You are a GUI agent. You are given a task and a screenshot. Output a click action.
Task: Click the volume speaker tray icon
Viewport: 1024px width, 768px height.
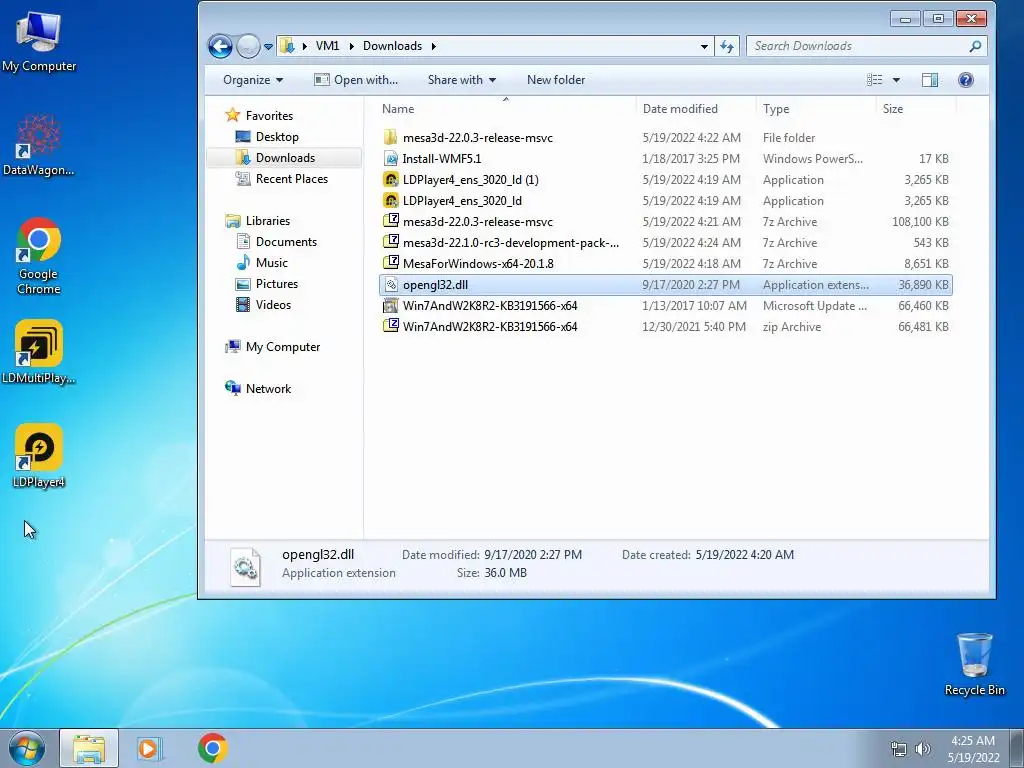(923, 749)
